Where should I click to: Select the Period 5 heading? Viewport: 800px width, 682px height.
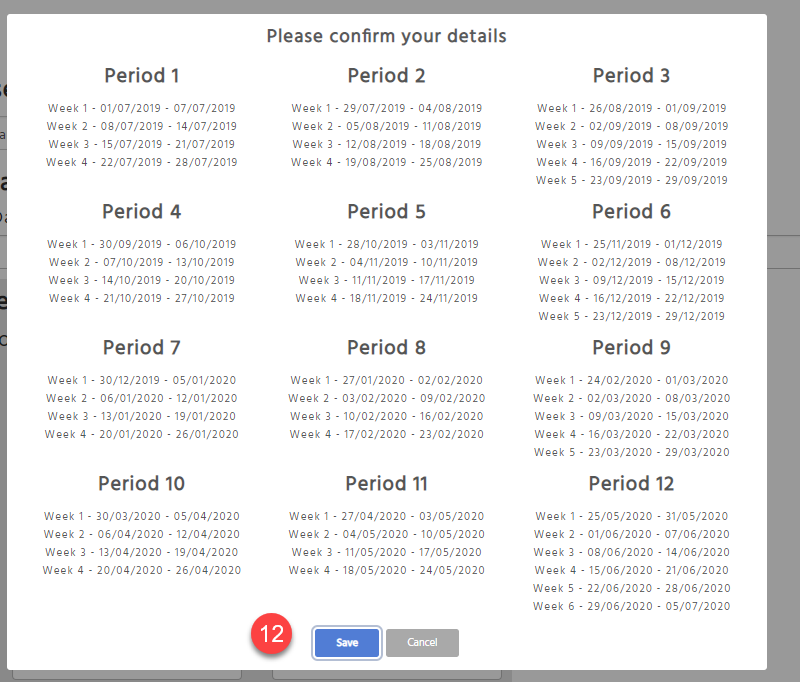click(386, 212)
